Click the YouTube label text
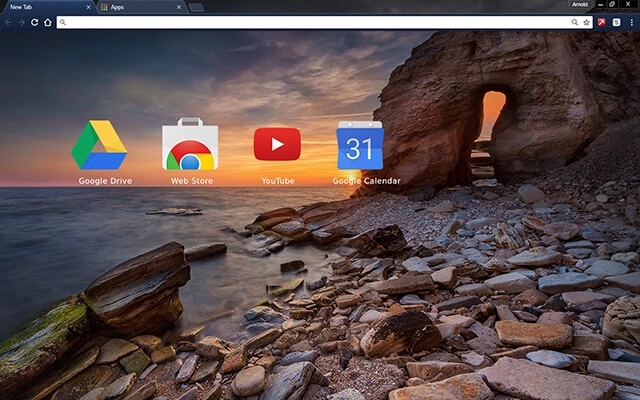 278,181
